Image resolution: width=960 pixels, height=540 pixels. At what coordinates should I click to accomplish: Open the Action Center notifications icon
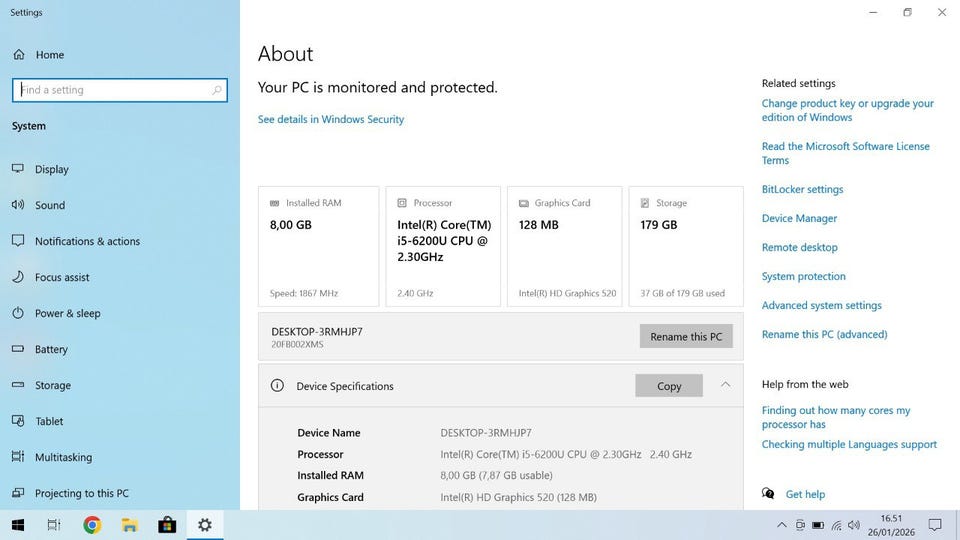coord(935,525)
